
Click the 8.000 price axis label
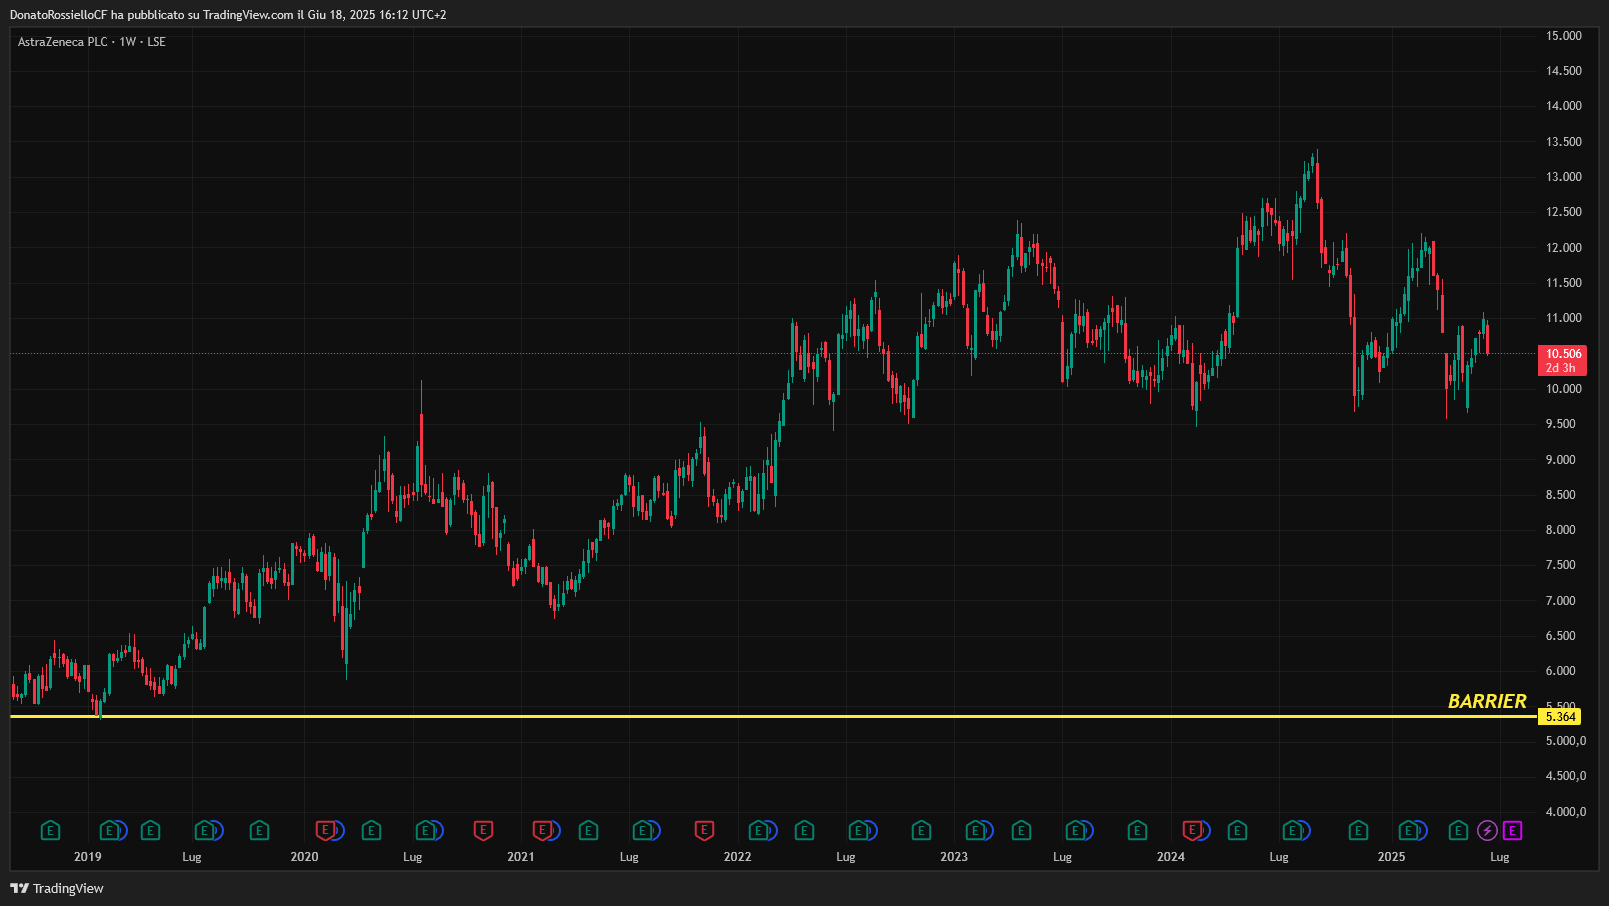click(1561, 530)
